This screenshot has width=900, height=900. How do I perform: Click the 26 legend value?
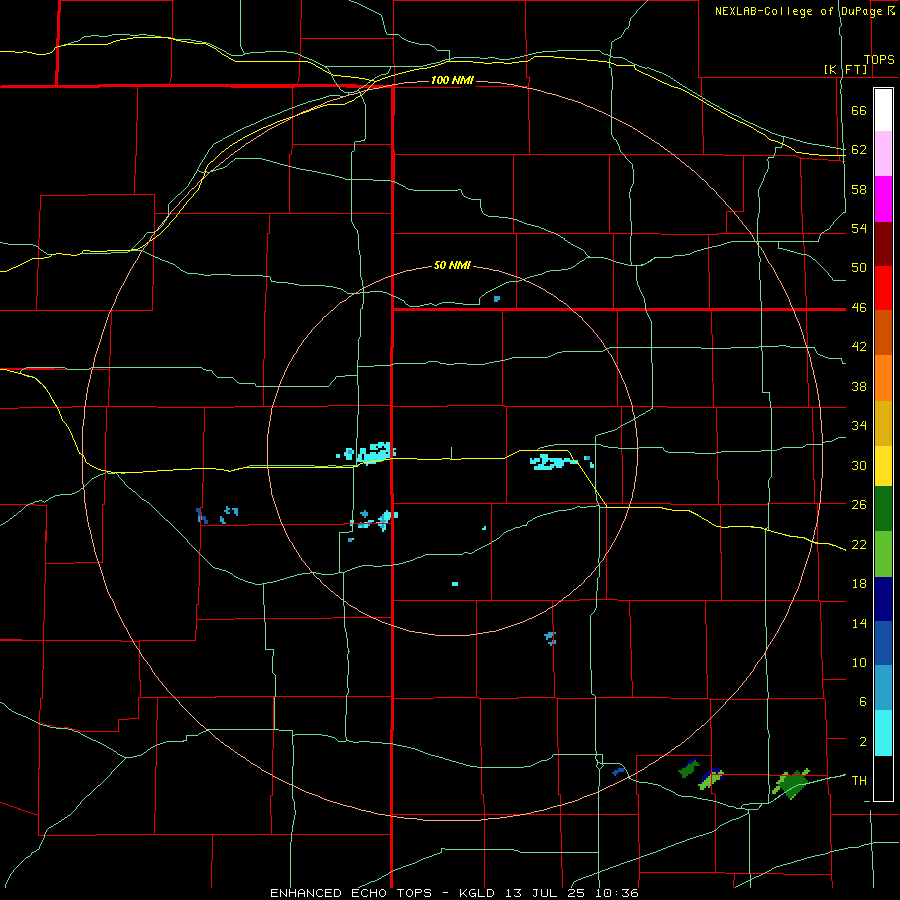click(x=859, y=505)
